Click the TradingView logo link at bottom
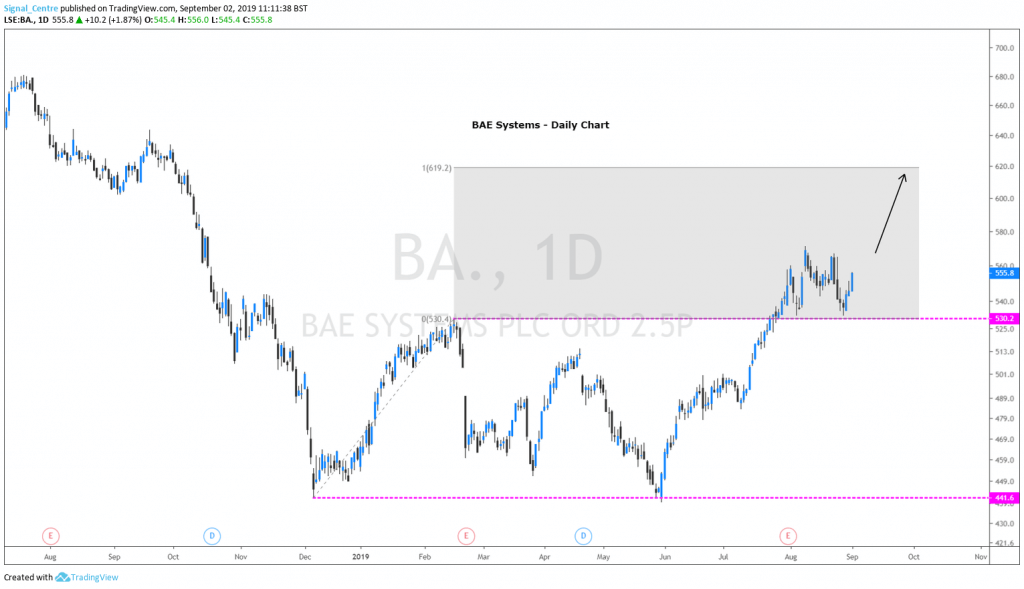 coord(87,577)
